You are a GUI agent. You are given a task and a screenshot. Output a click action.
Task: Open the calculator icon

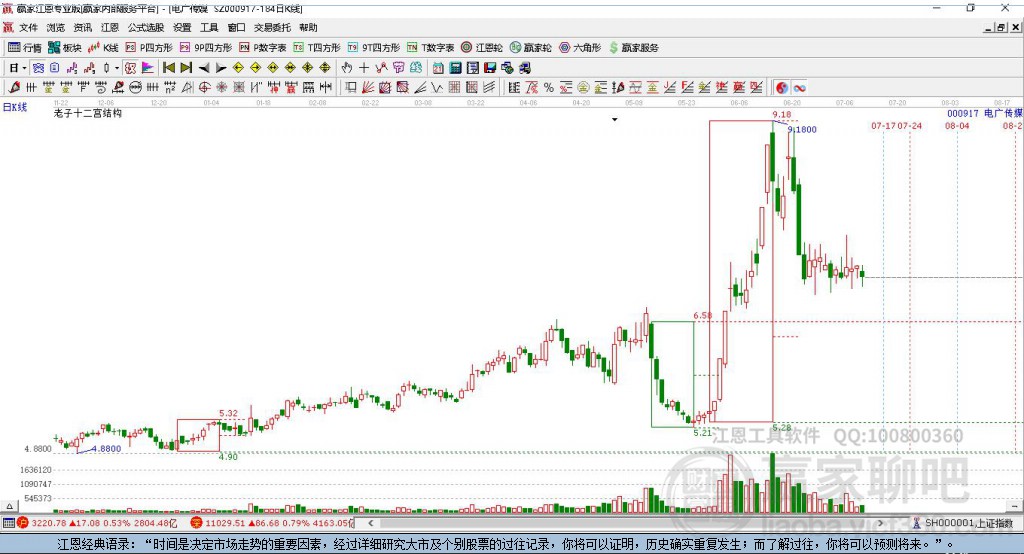pos(455,68)
